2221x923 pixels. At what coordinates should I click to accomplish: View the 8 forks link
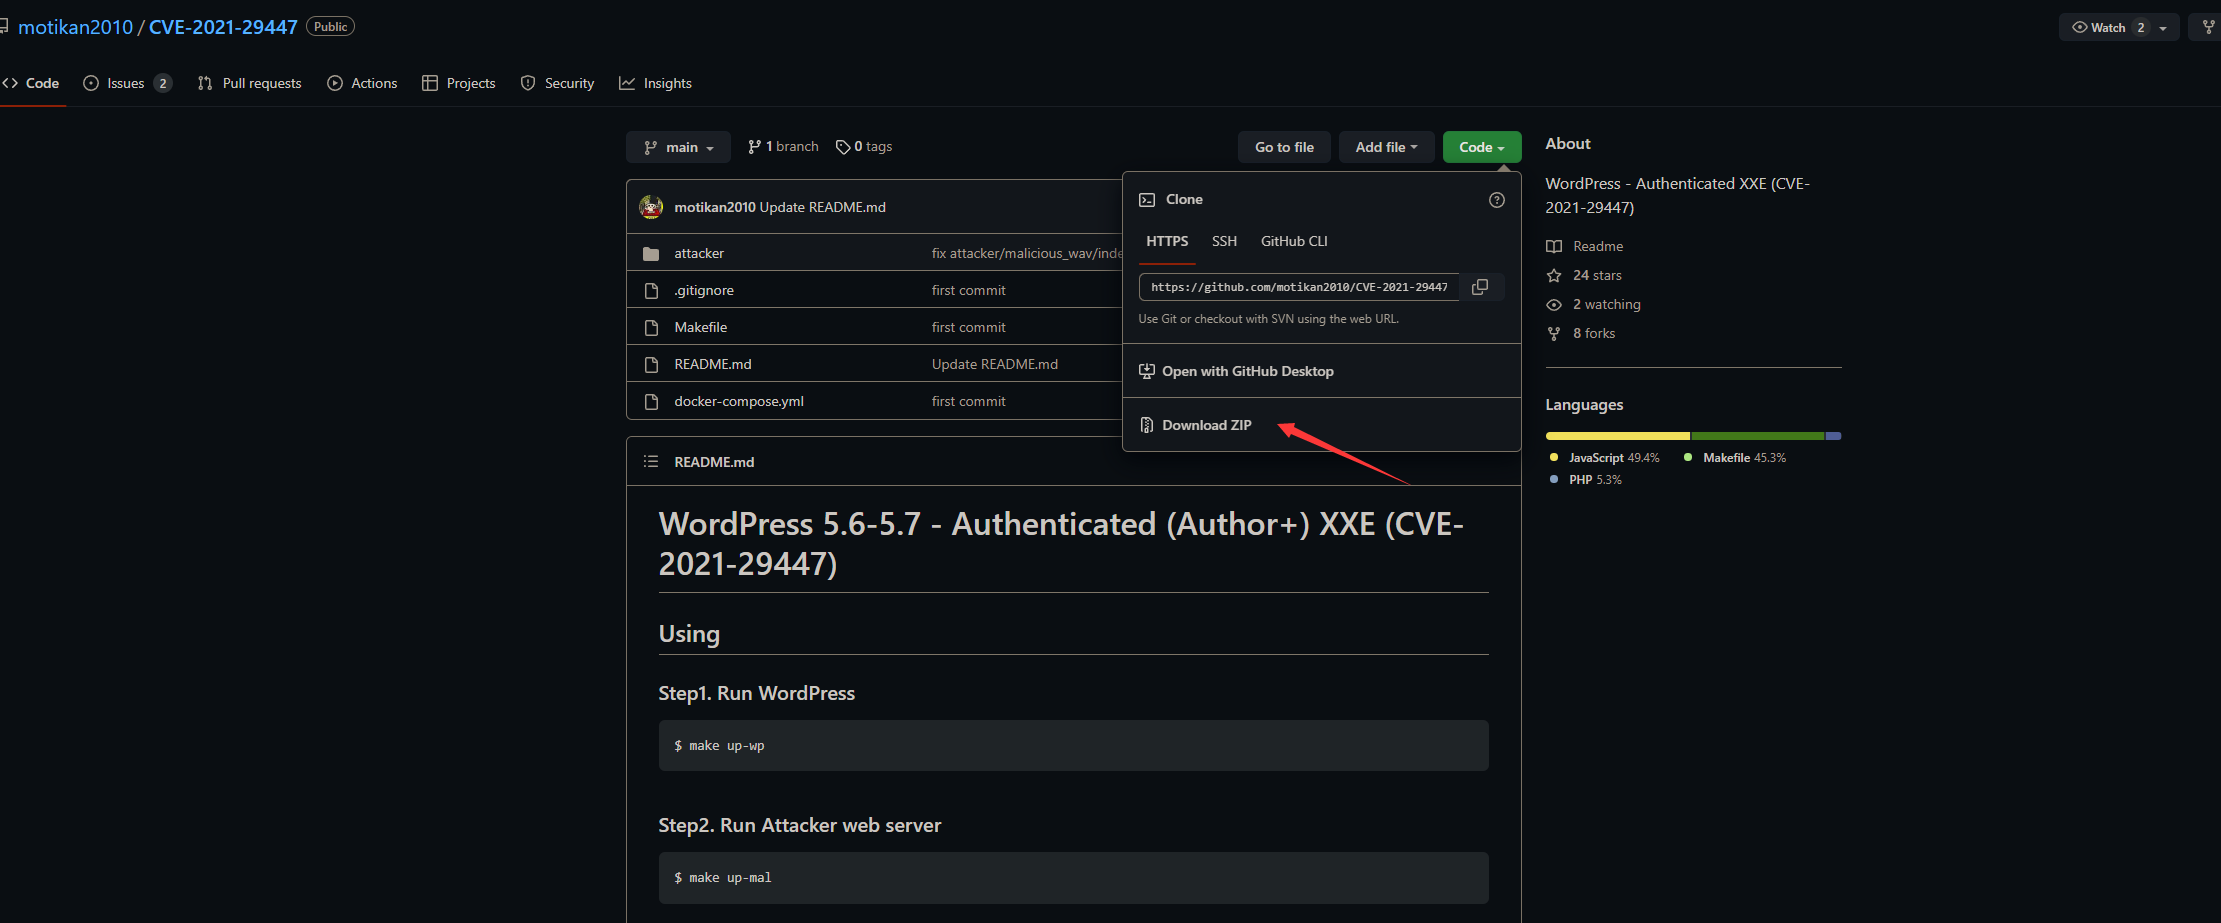1594,333
